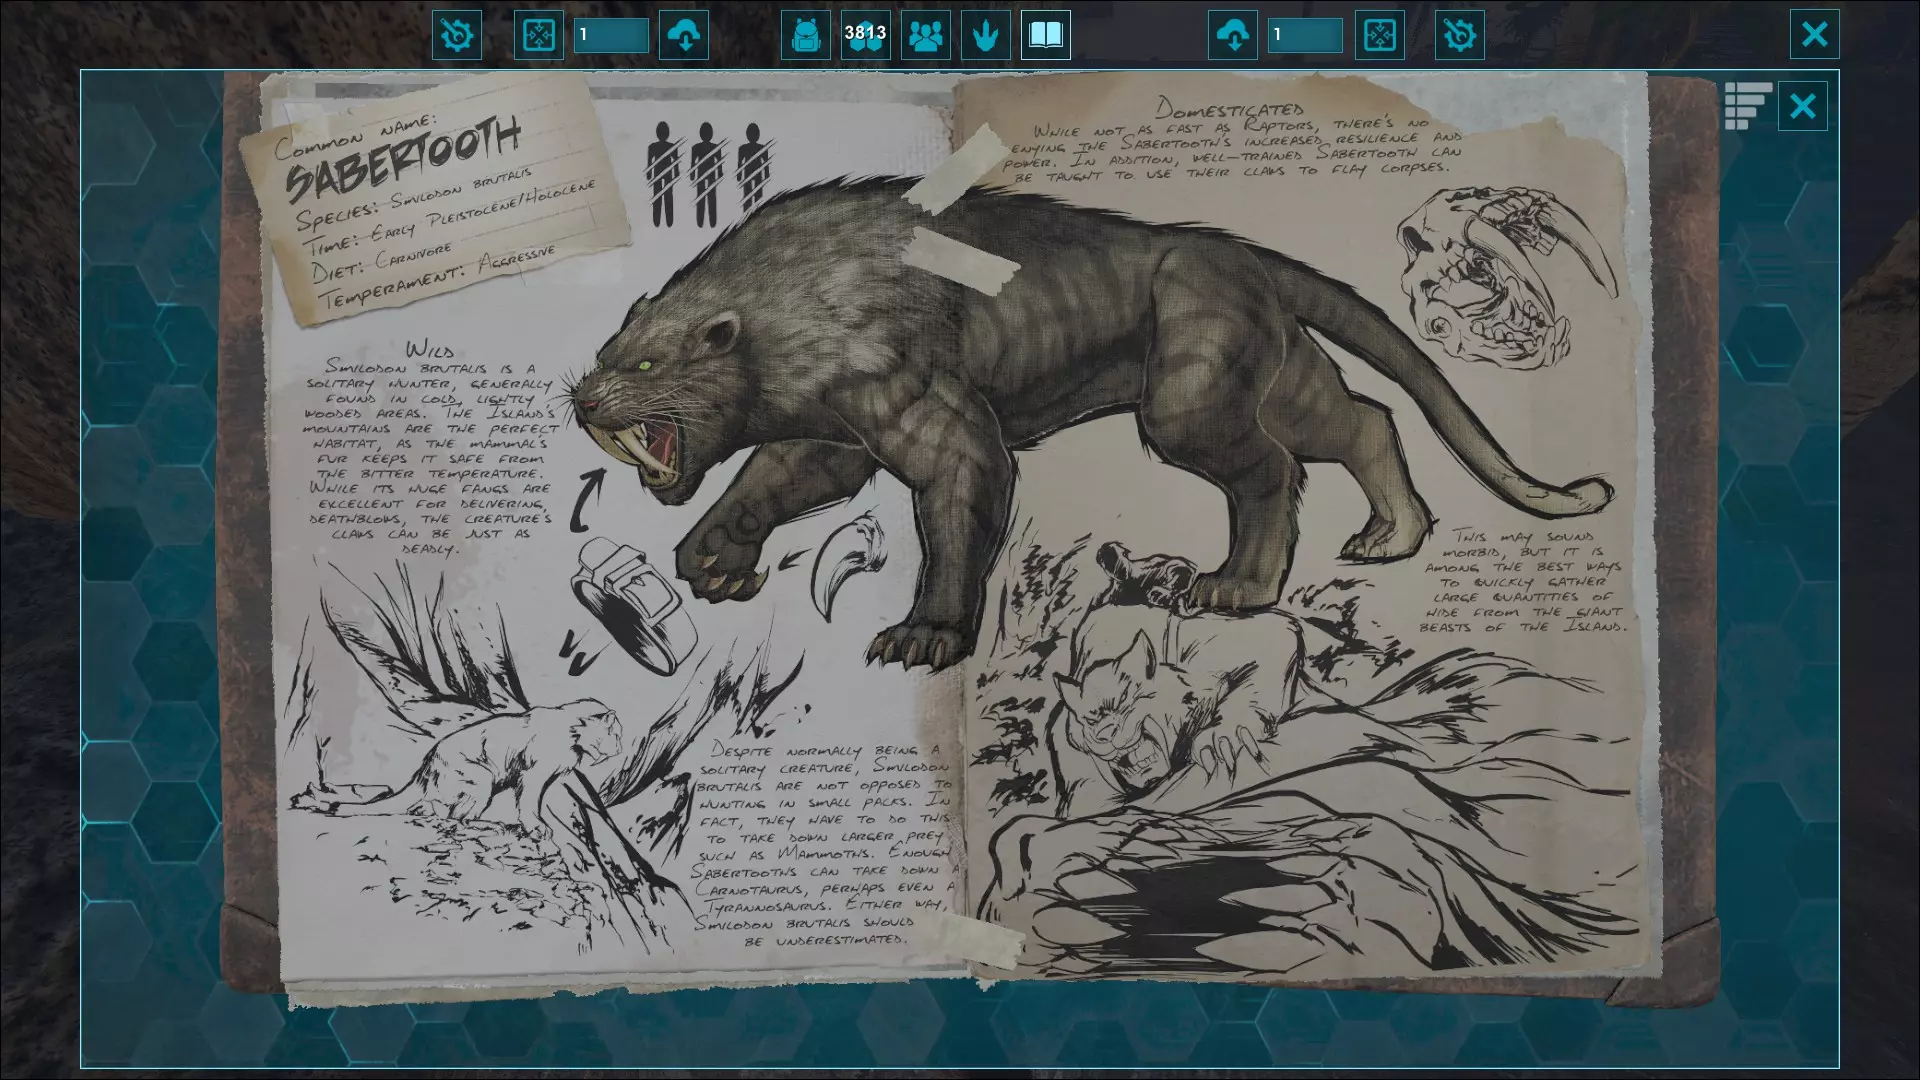Close the Sabertooth dossier page

1802,106
